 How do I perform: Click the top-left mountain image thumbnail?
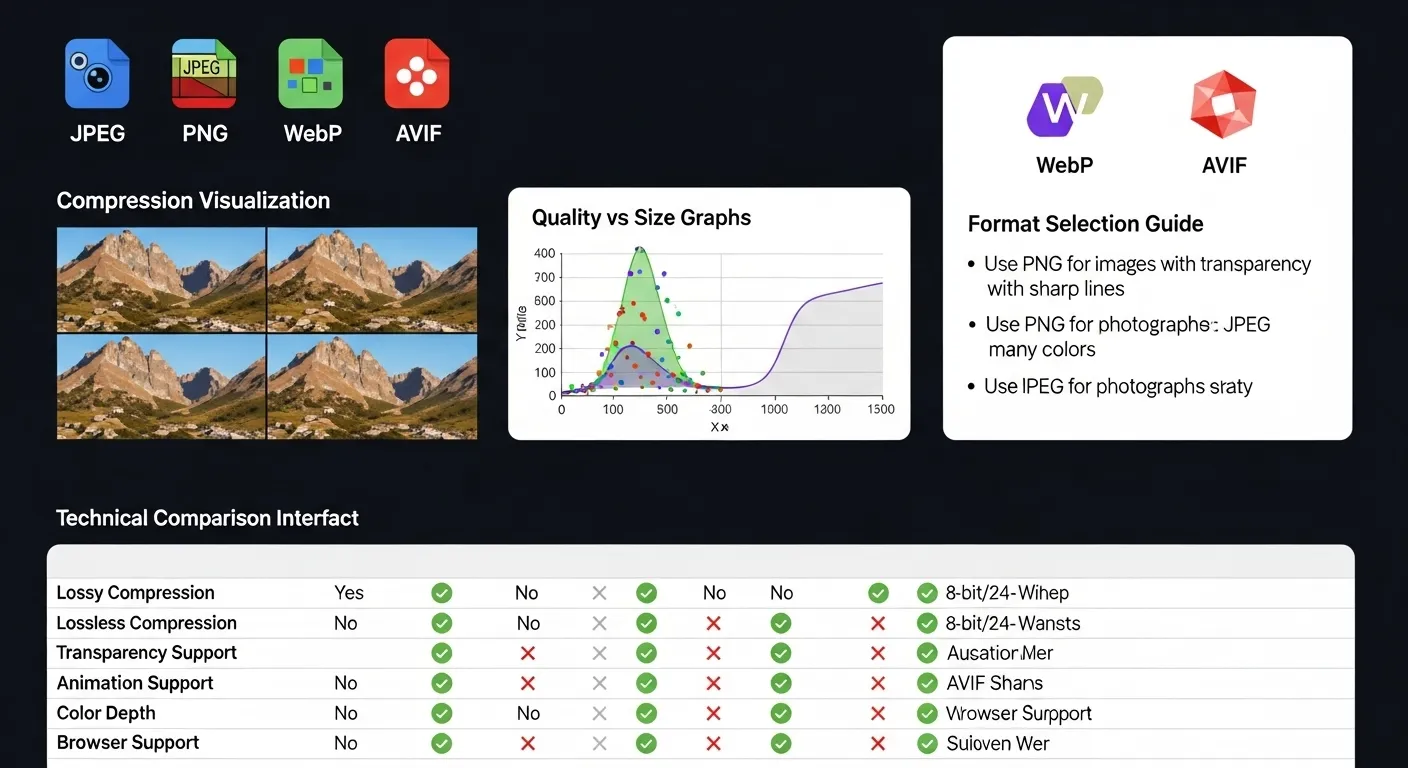coord(160,279)
